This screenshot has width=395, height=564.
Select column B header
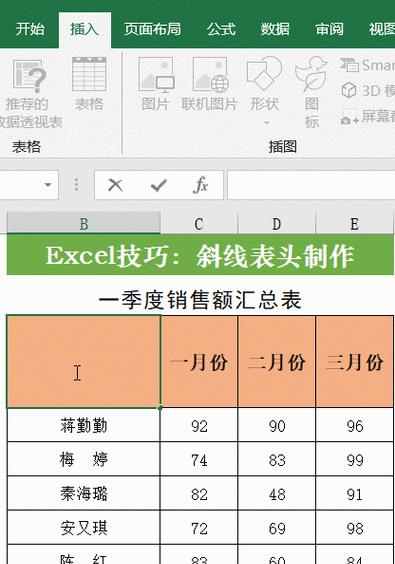click(83, 223)
